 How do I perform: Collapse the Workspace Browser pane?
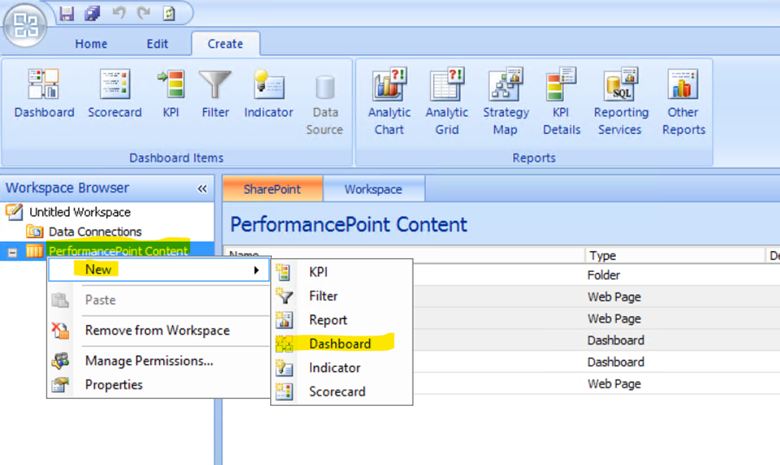[x=202, y=188]
